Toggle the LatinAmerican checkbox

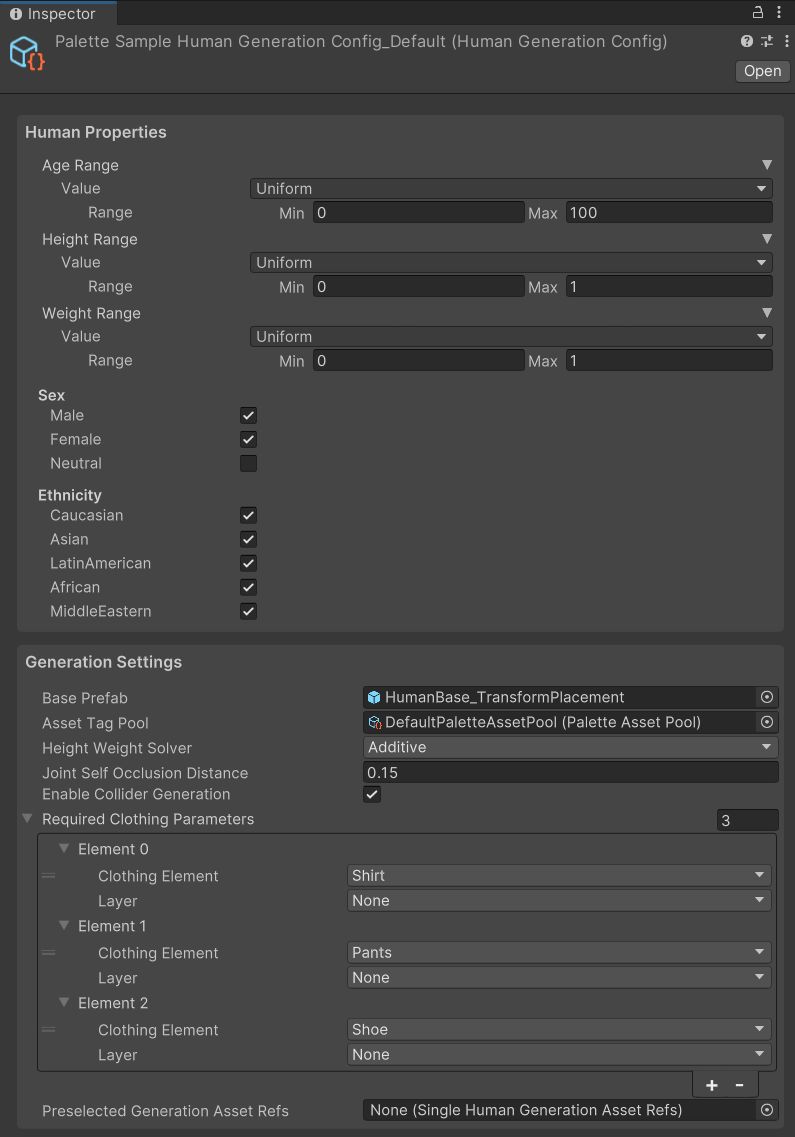click(x=248, y=563)
